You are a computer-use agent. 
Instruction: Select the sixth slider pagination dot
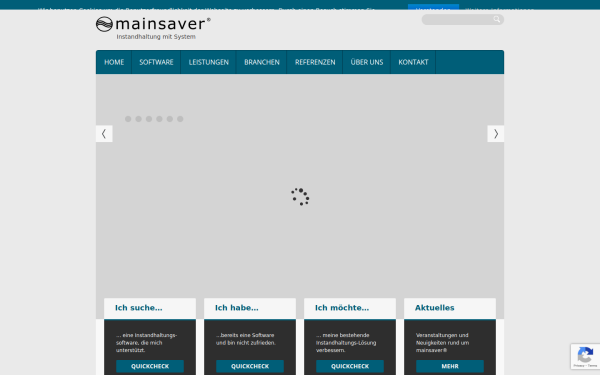180,119
